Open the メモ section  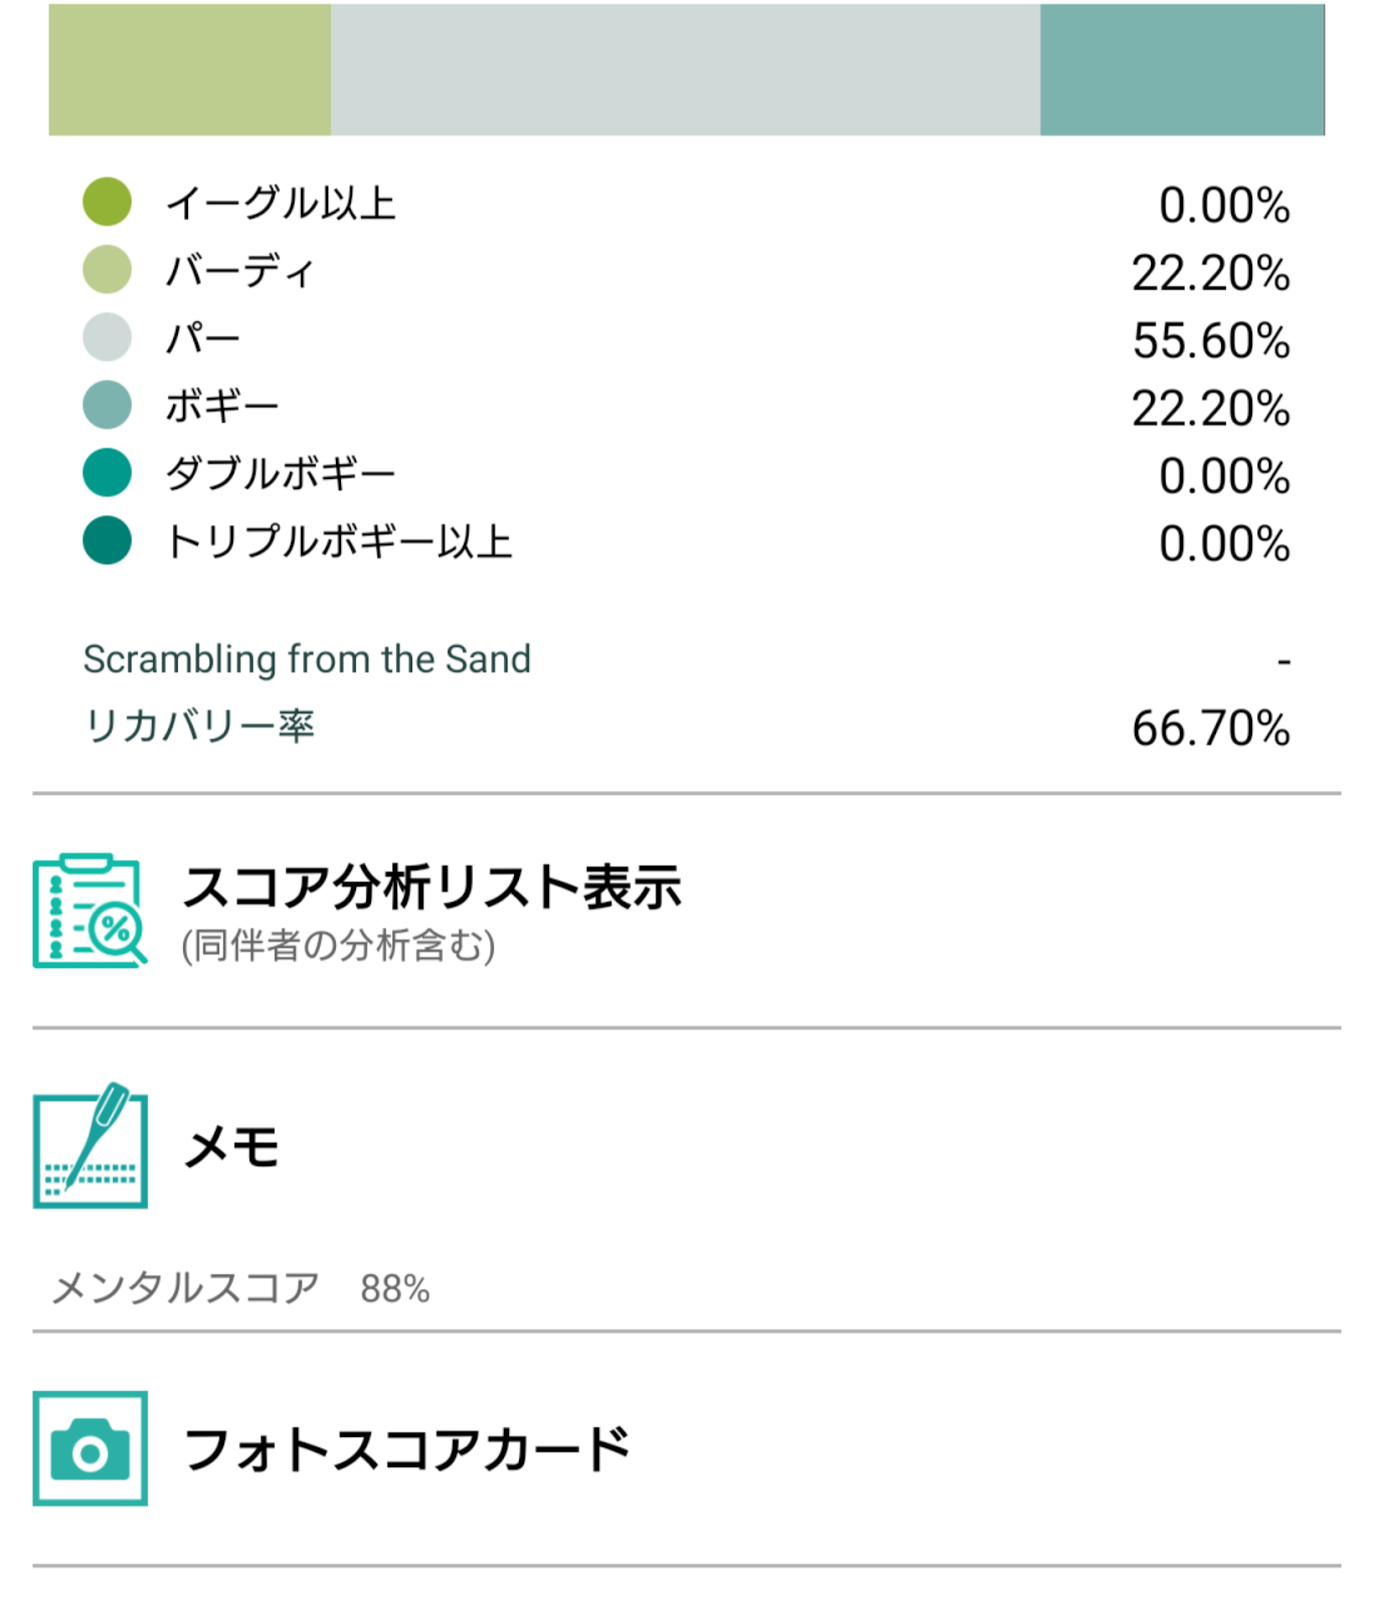(x=686, y=1145)
